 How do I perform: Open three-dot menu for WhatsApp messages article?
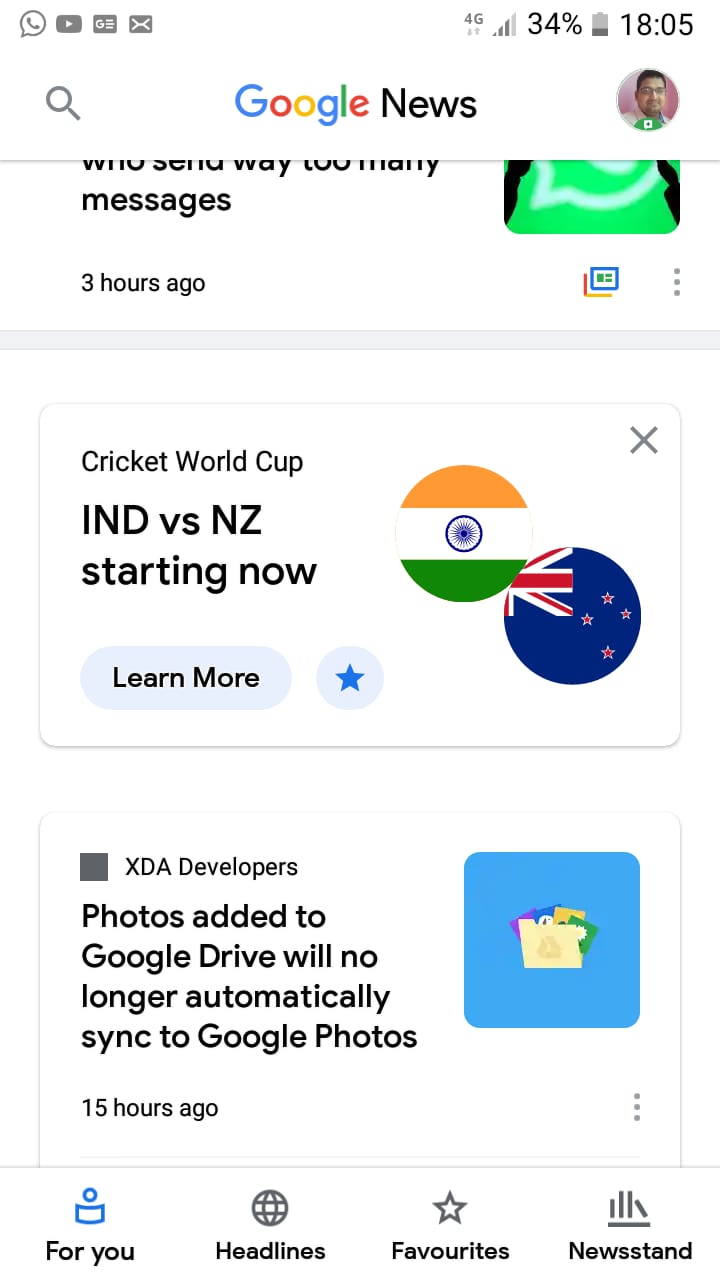(677, 282)
